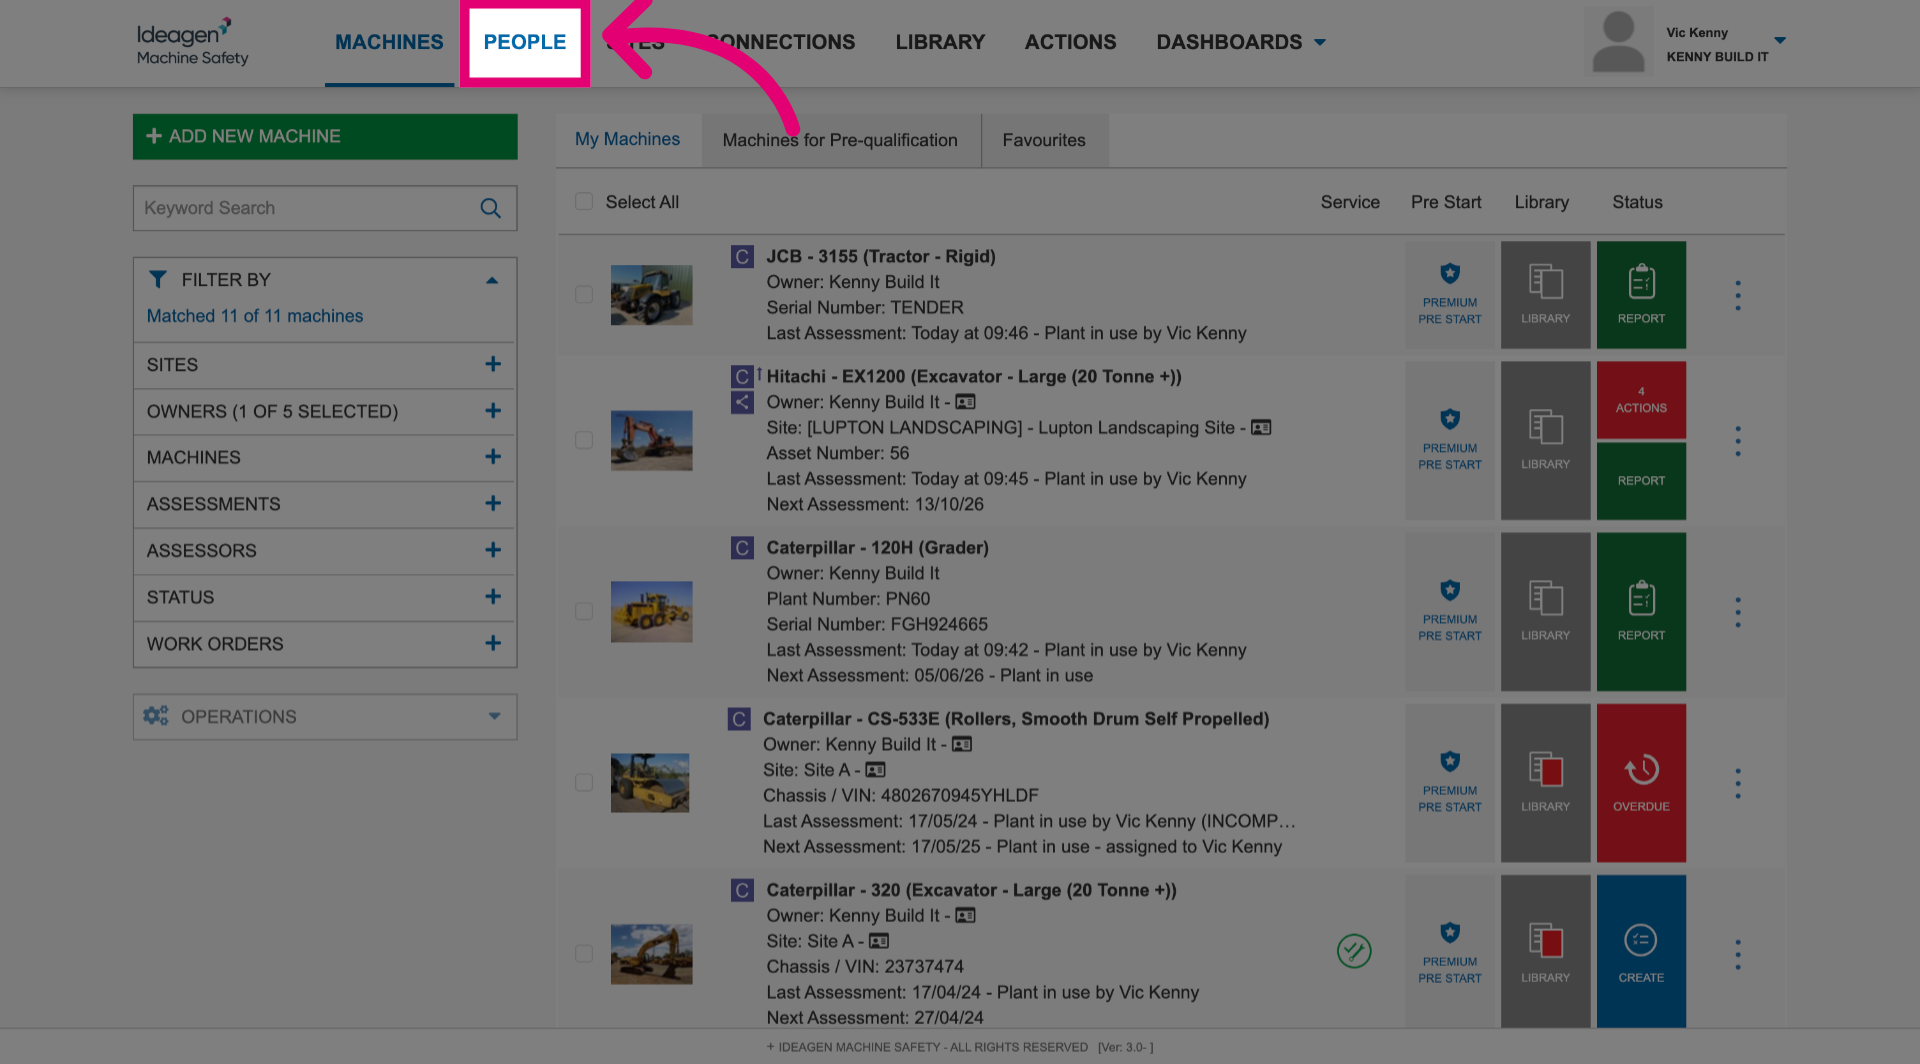Open Premium Pre Start for Hitachi EX1200

pyautogui.click(x=1450, y=440)
